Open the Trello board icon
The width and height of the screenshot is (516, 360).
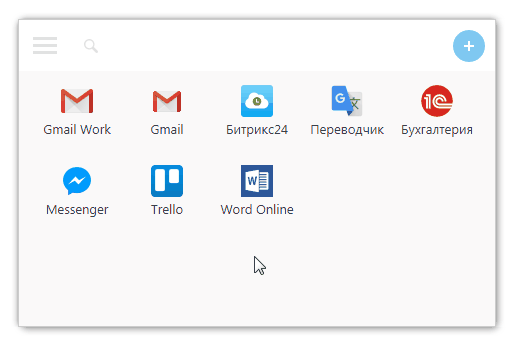coord(167,181)
